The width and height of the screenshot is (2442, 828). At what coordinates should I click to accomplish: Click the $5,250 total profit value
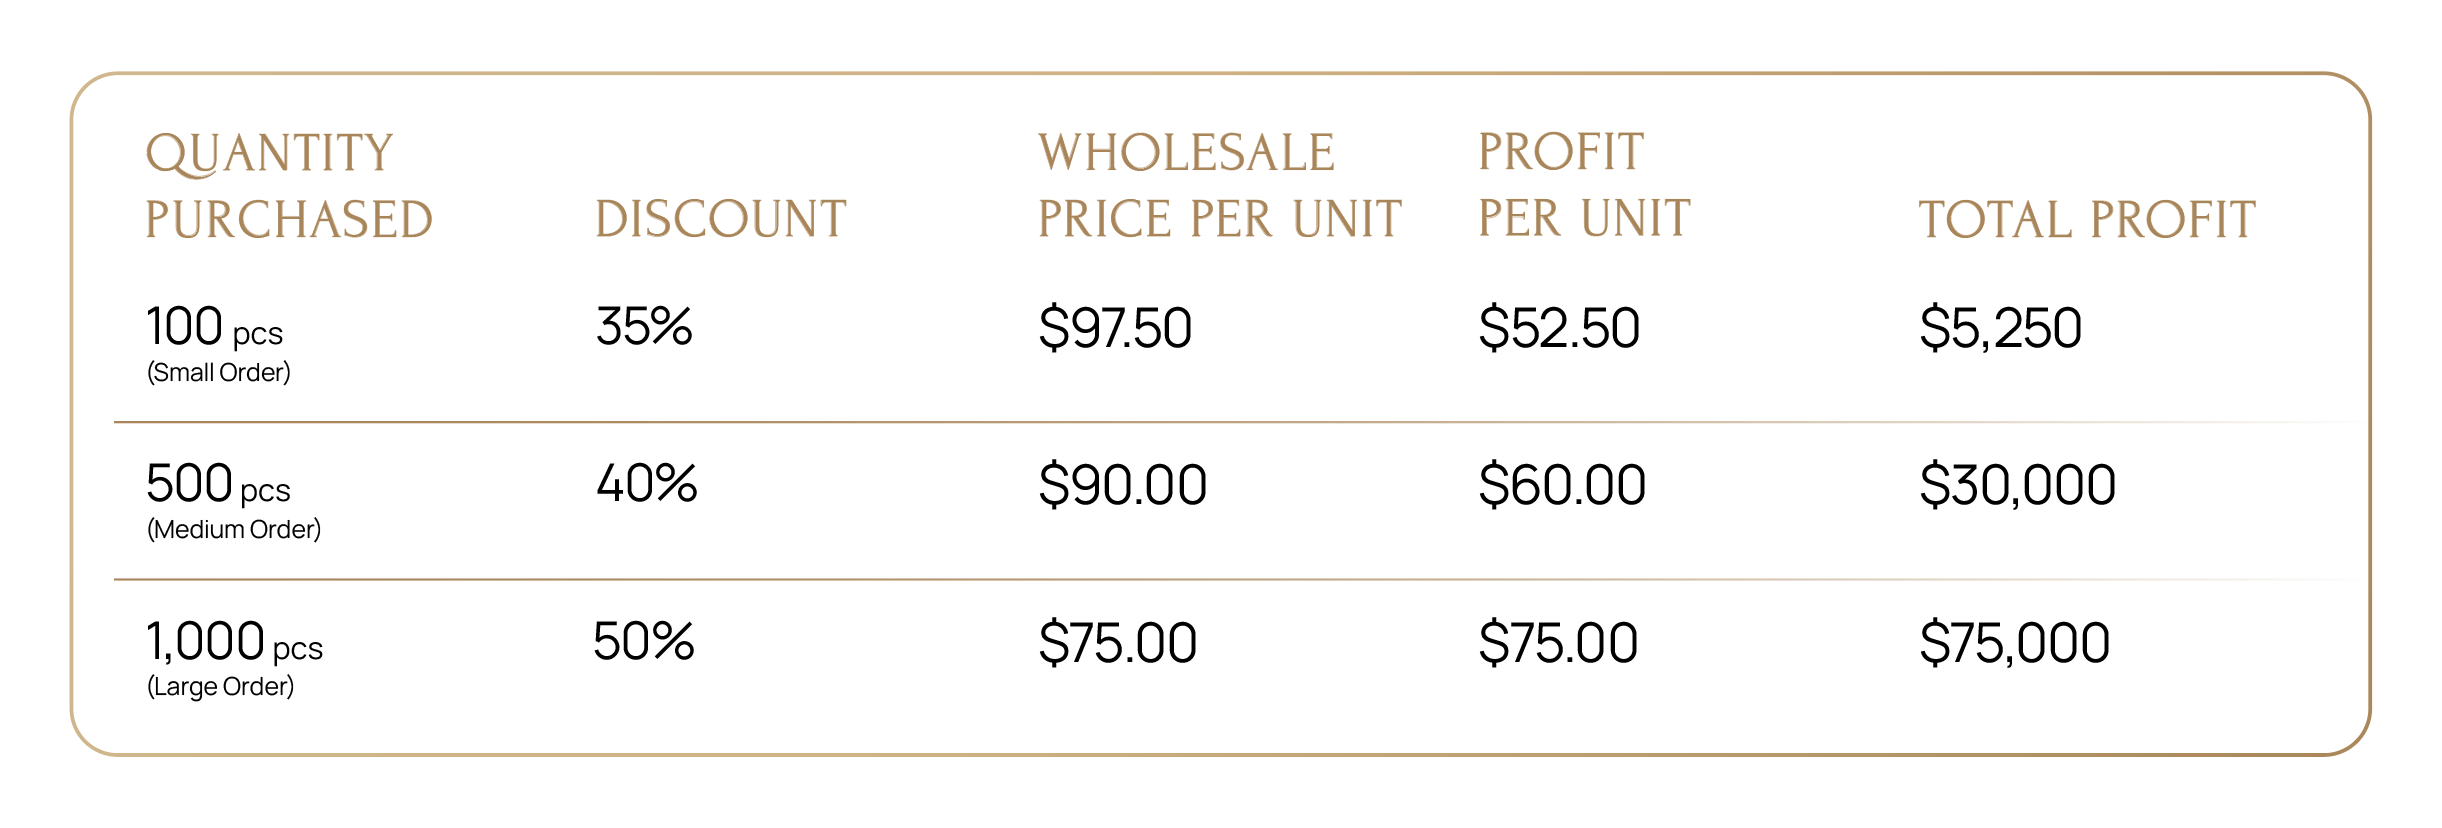[2000, 328]
